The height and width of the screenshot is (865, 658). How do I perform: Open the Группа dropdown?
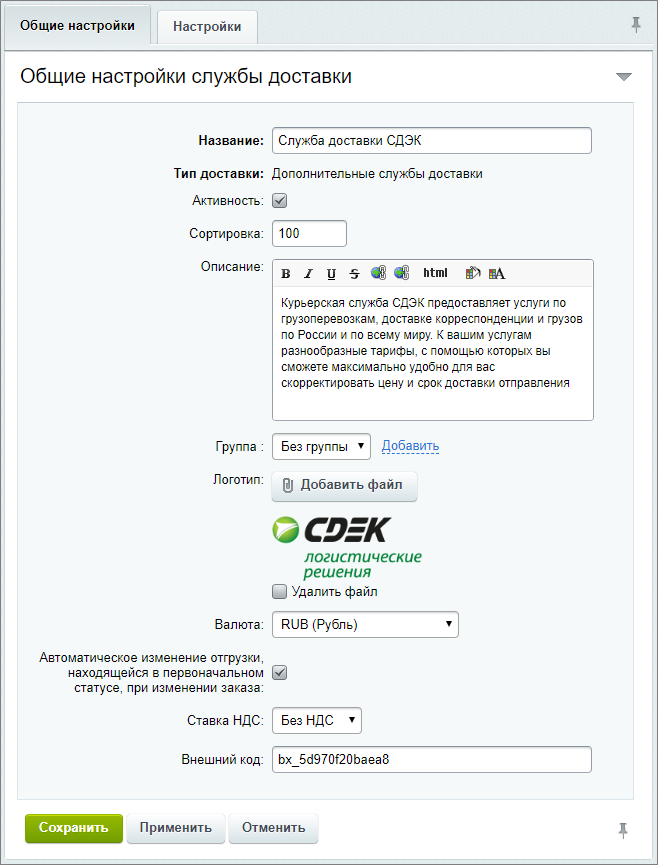(321, 446)
